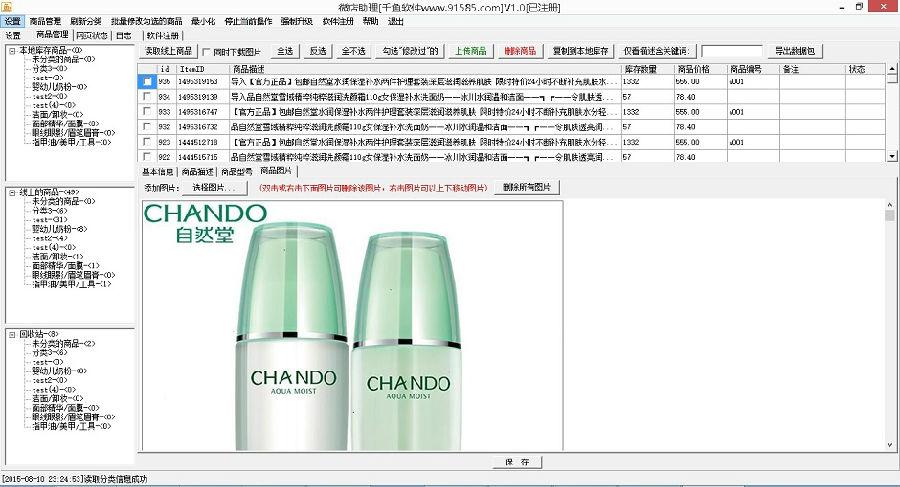Collapse the 本地库存商品 tree node
The height and width of the screenshot is (487, 900).
[x=11, y=50]
